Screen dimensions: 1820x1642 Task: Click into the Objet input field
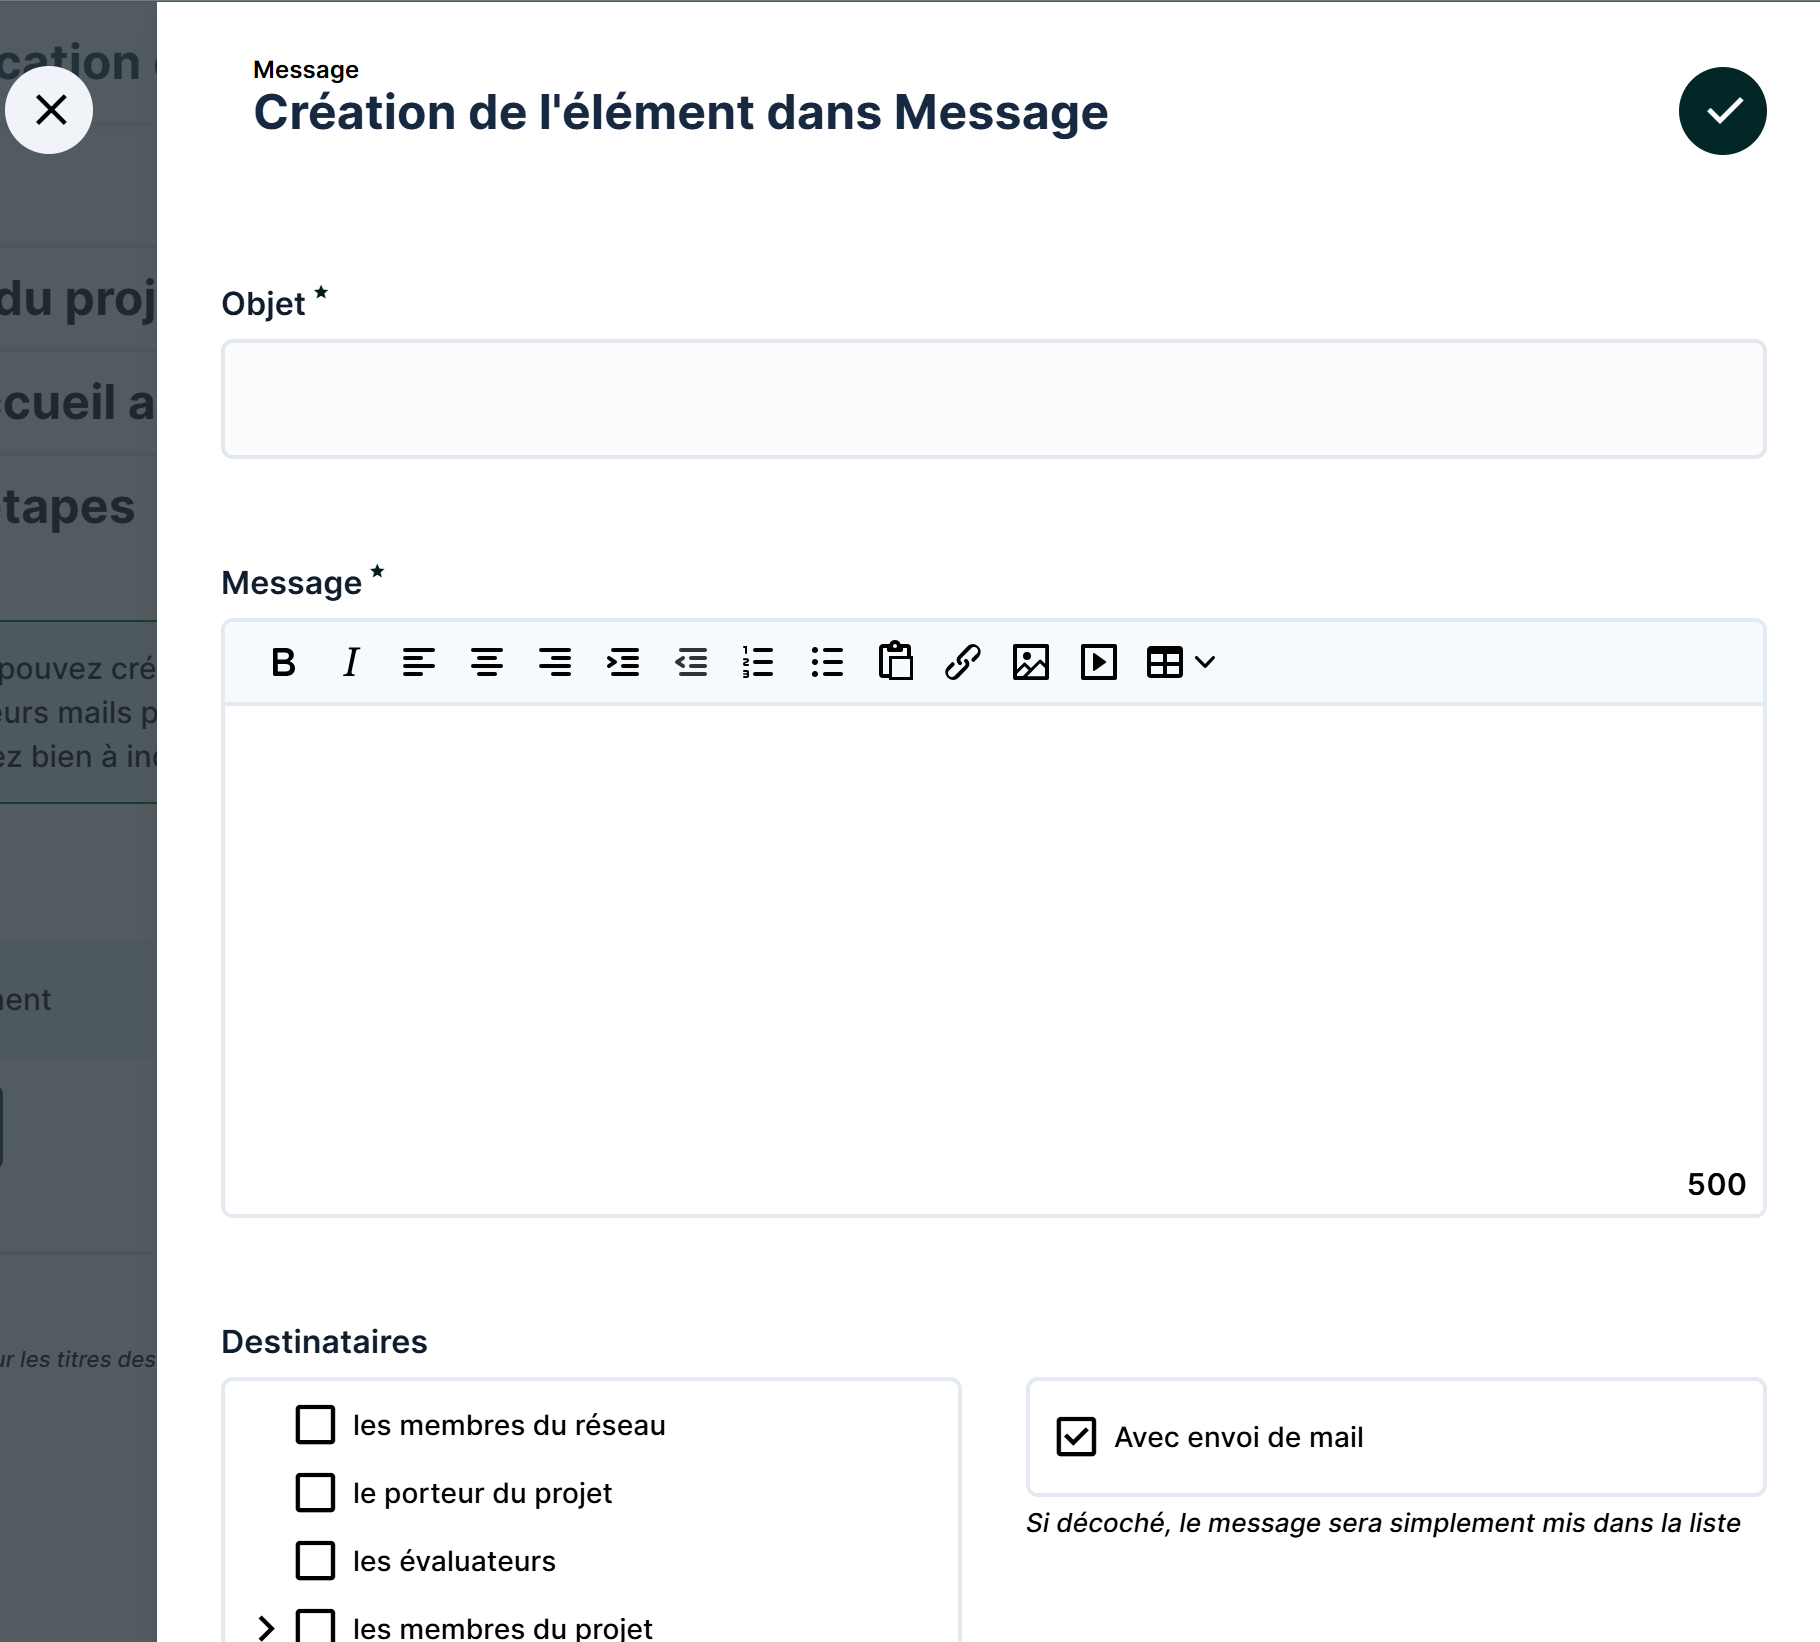point(993,399)
